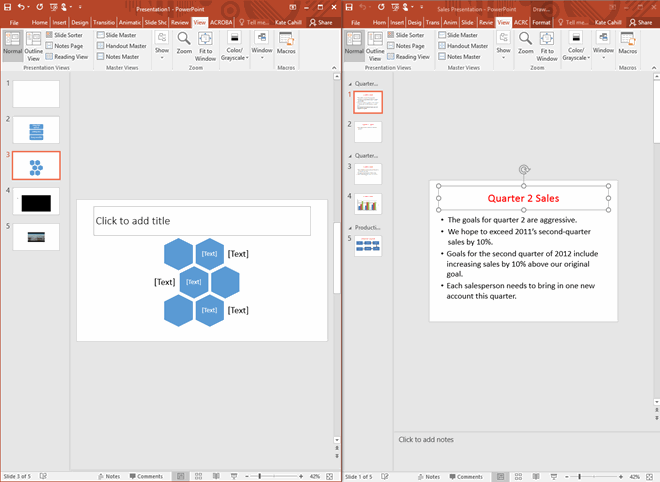Click Fit to Window in right window ribbon
The height and width of the screenshot is (482, 660).
pos(547,46)
